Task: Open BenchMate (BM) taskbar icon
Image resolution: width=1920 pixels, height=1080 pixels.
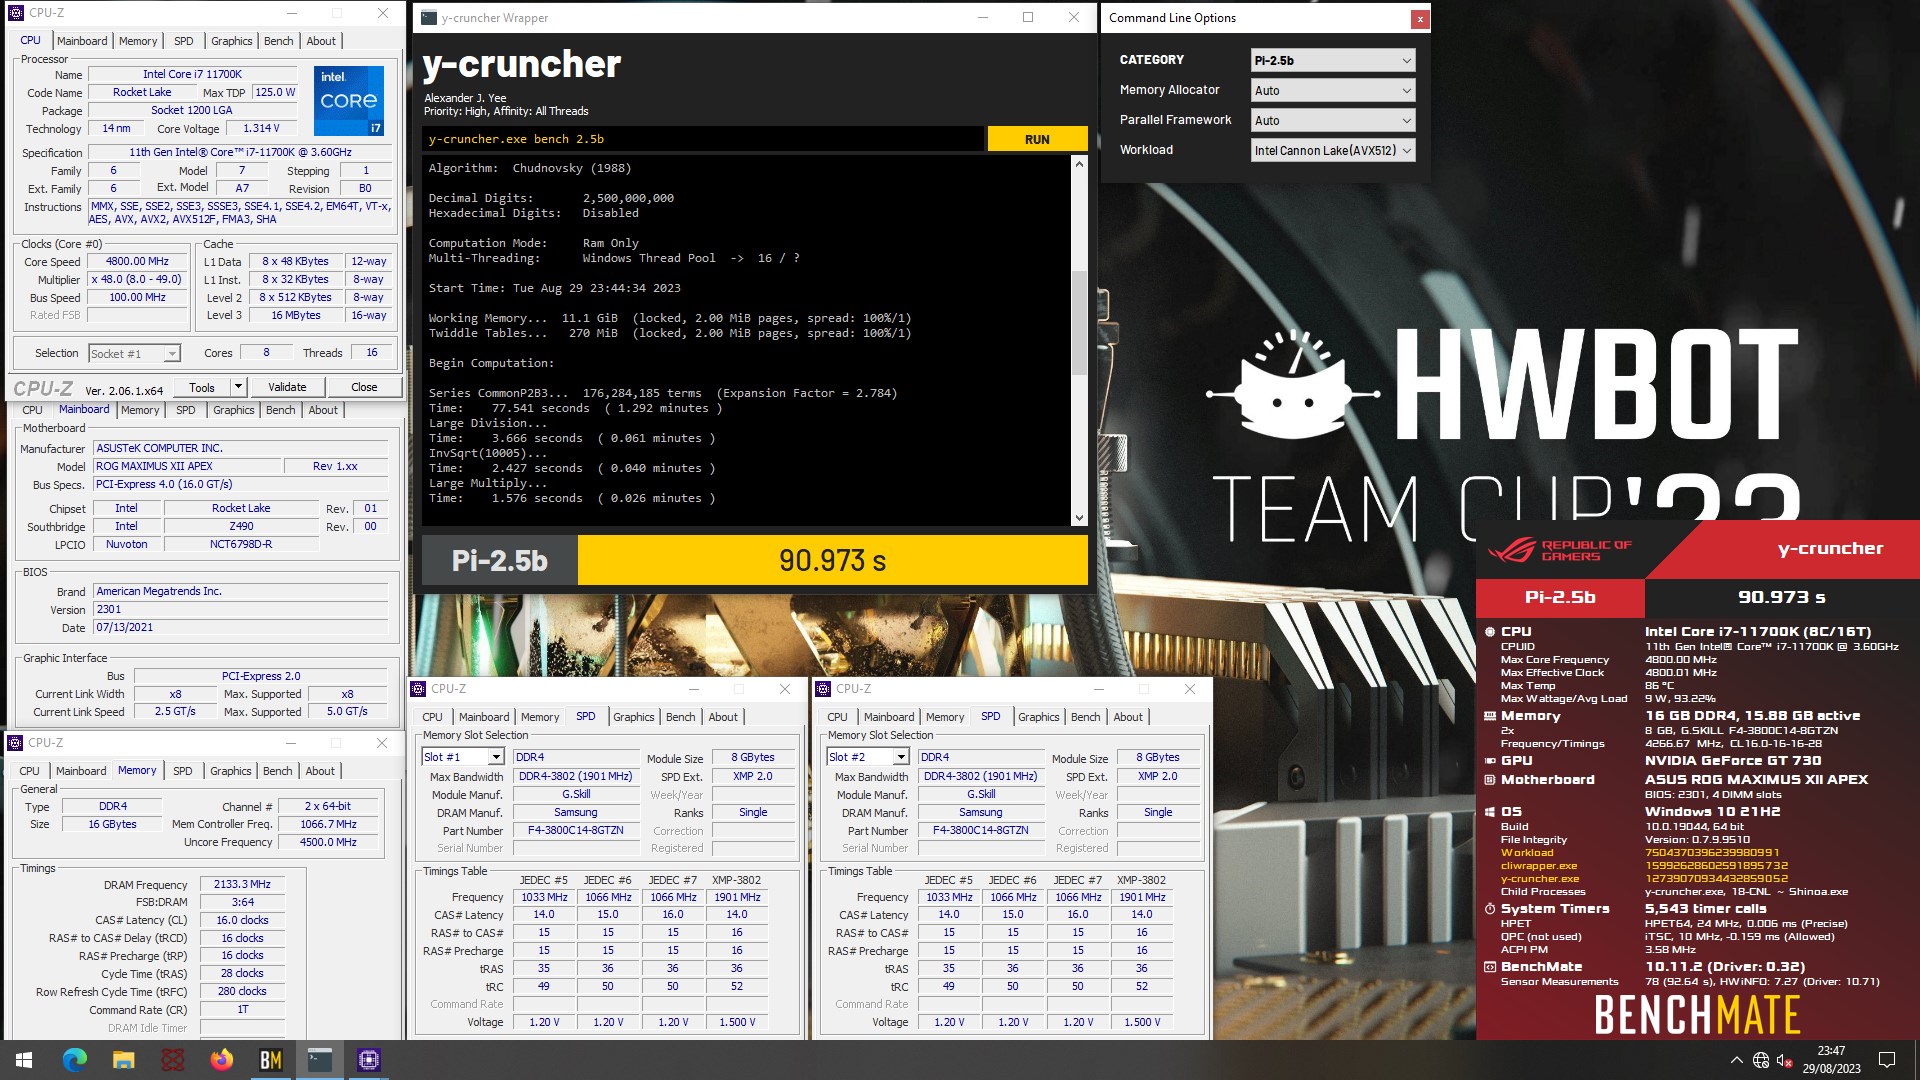Action: 270,1059
